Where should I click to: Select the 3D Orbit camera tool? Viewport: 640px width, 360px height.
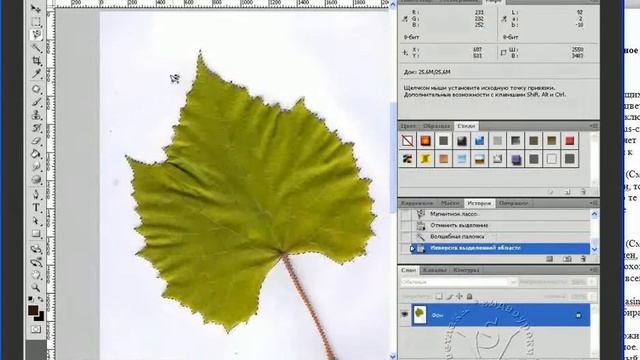coord(36,262)
